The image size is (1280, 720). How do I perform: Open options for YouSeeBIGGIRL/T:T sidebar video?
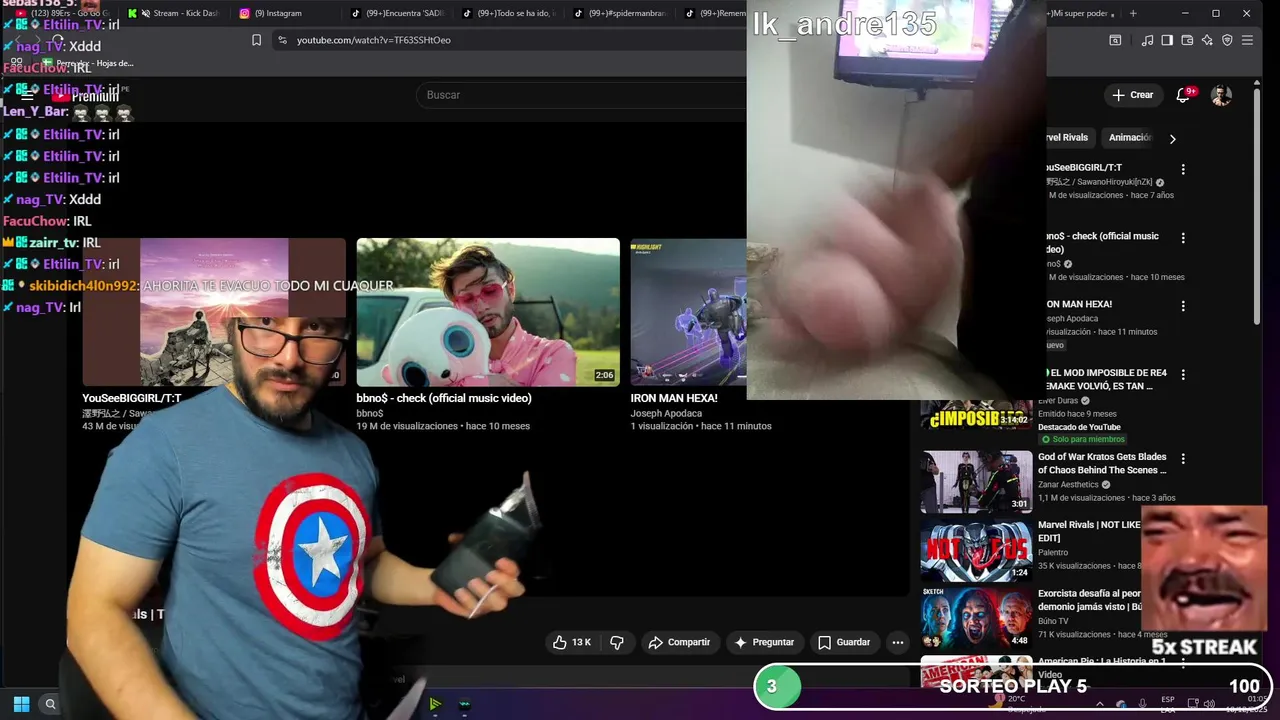tap(1183, 170)
